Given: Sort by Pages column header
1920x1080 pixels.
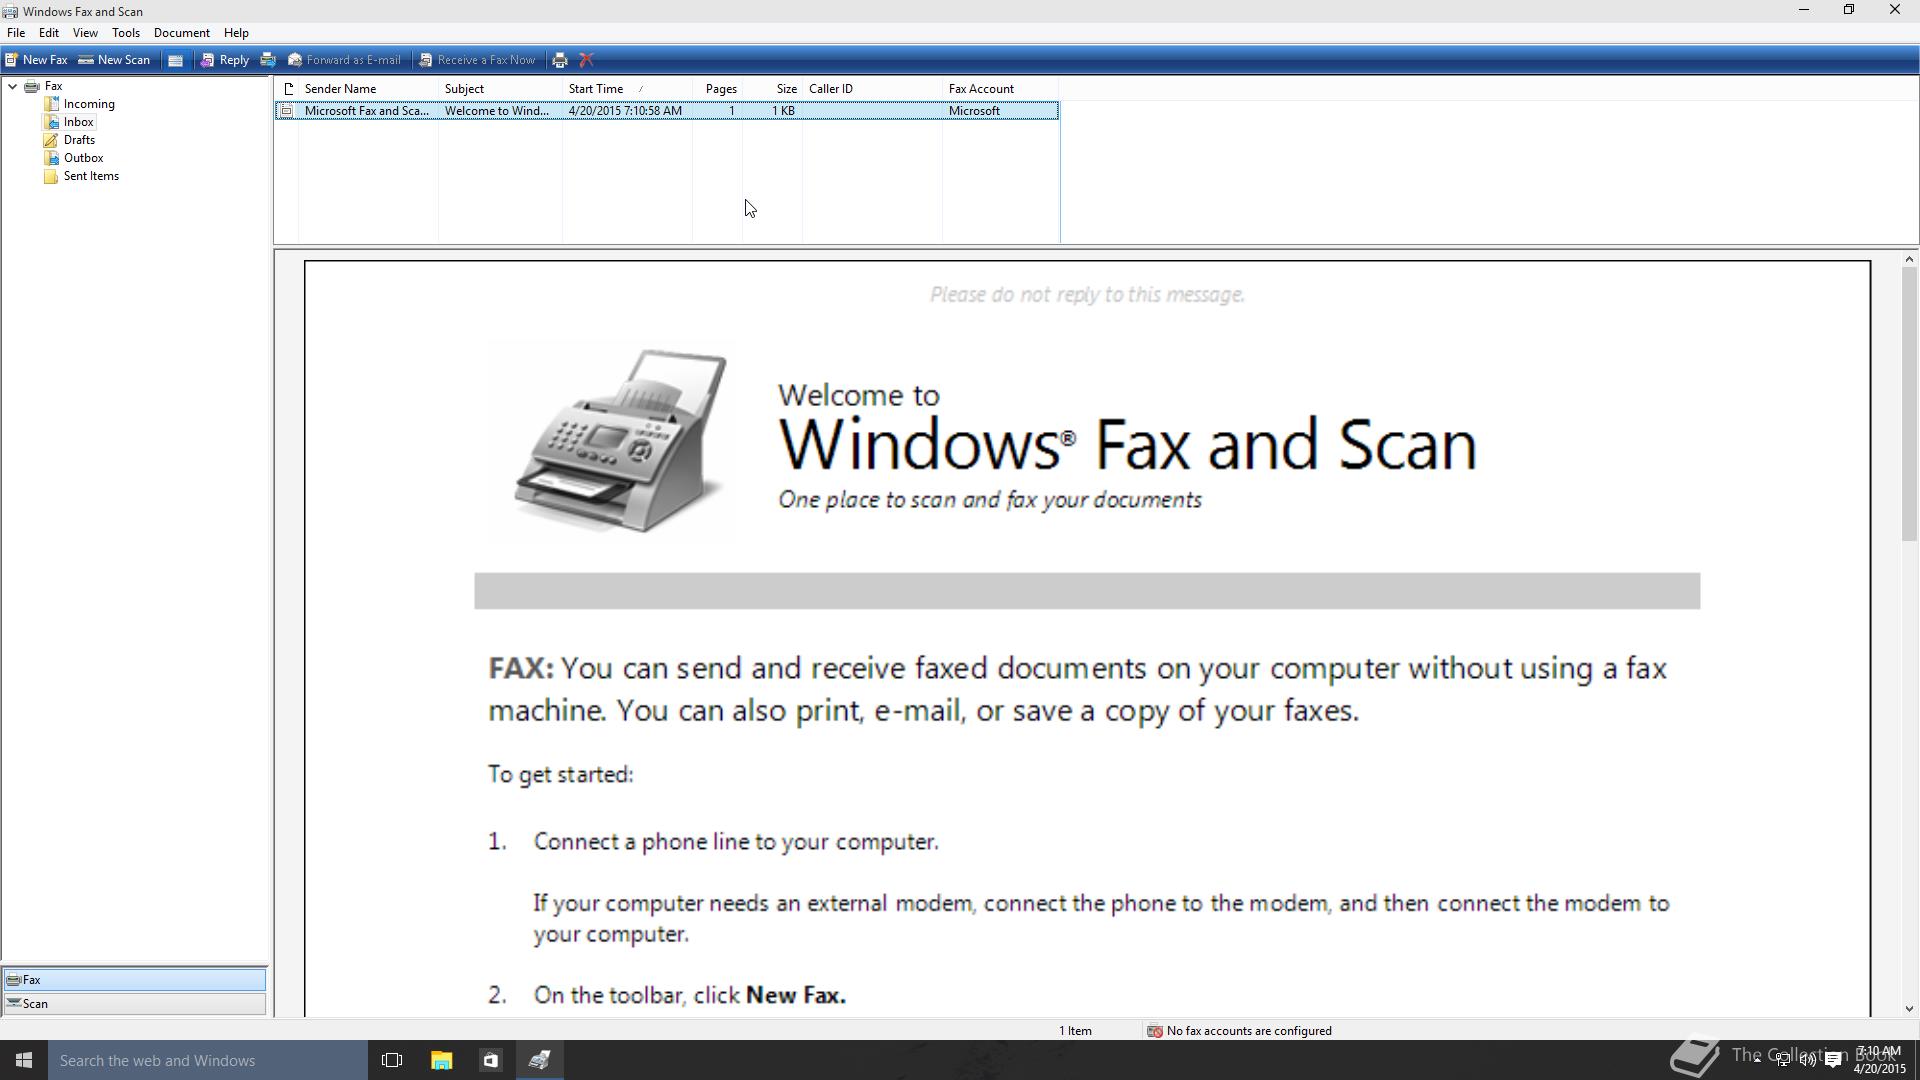Looking at the screenshot, I should 717,89.
